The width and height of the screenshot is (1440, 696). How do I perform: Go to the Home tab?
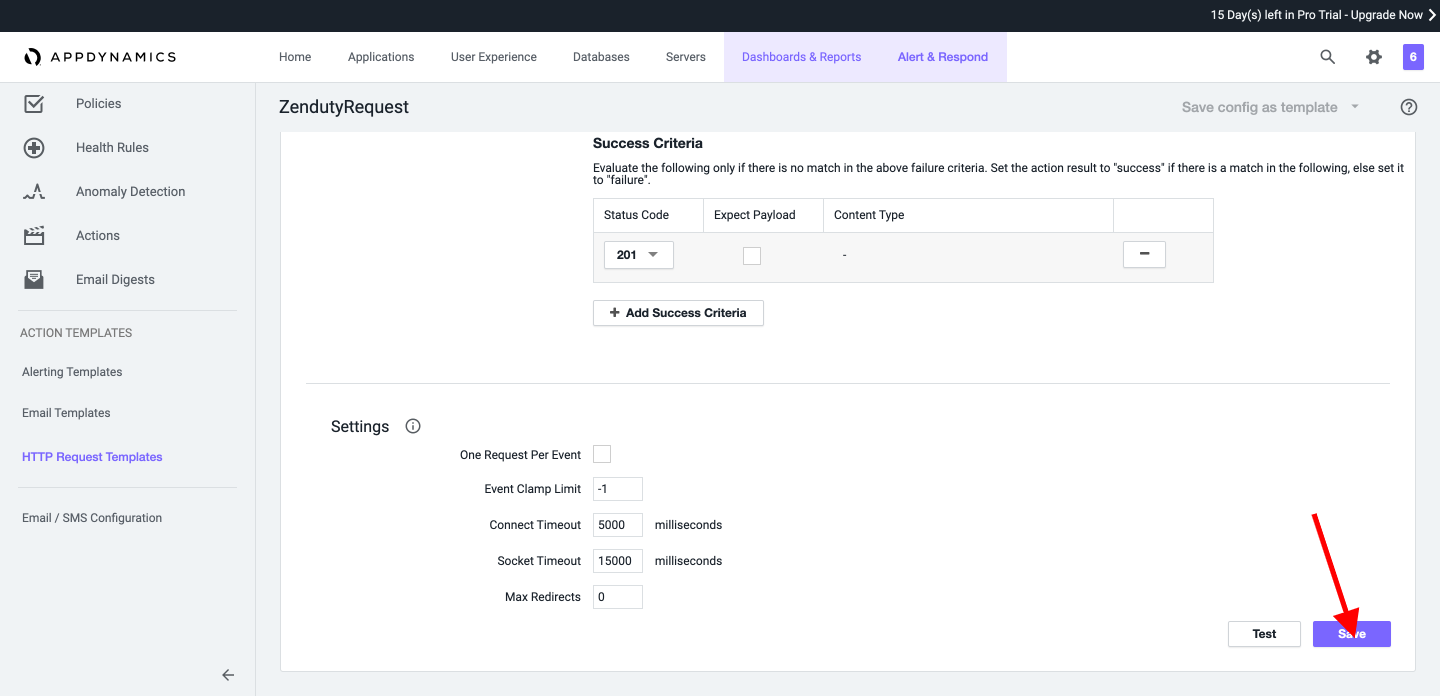click(x=295, y=57)
